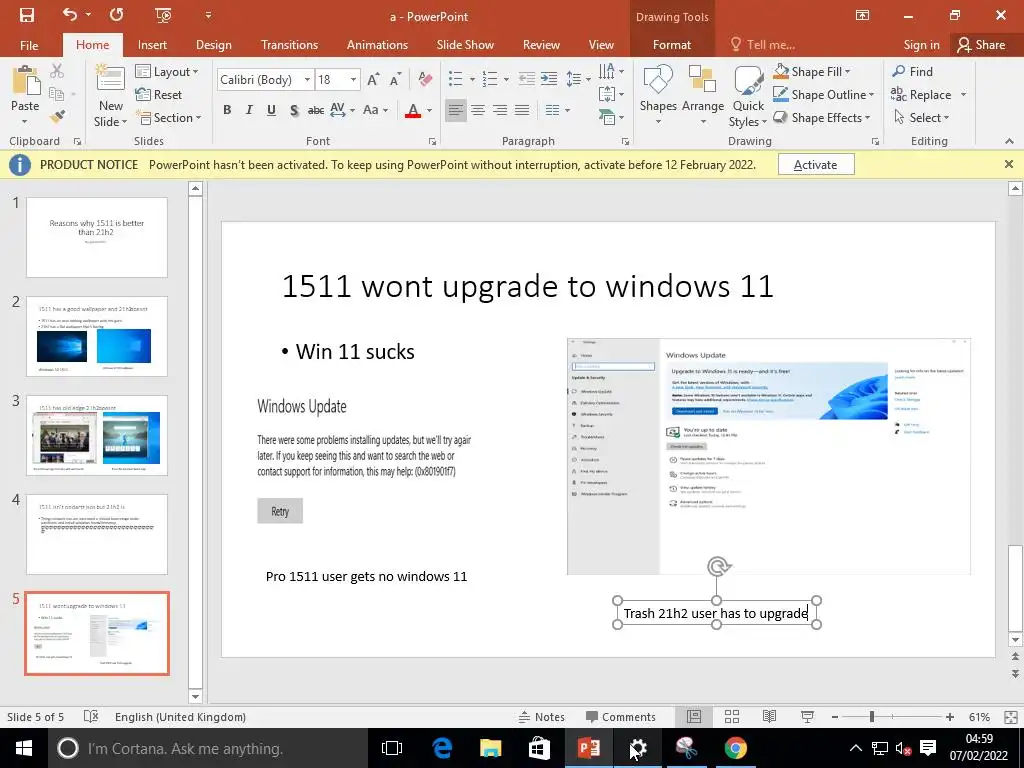Zoom out with the minus button
The width and height of the screenshot is (1024, 768).
(x=835, y=716)
